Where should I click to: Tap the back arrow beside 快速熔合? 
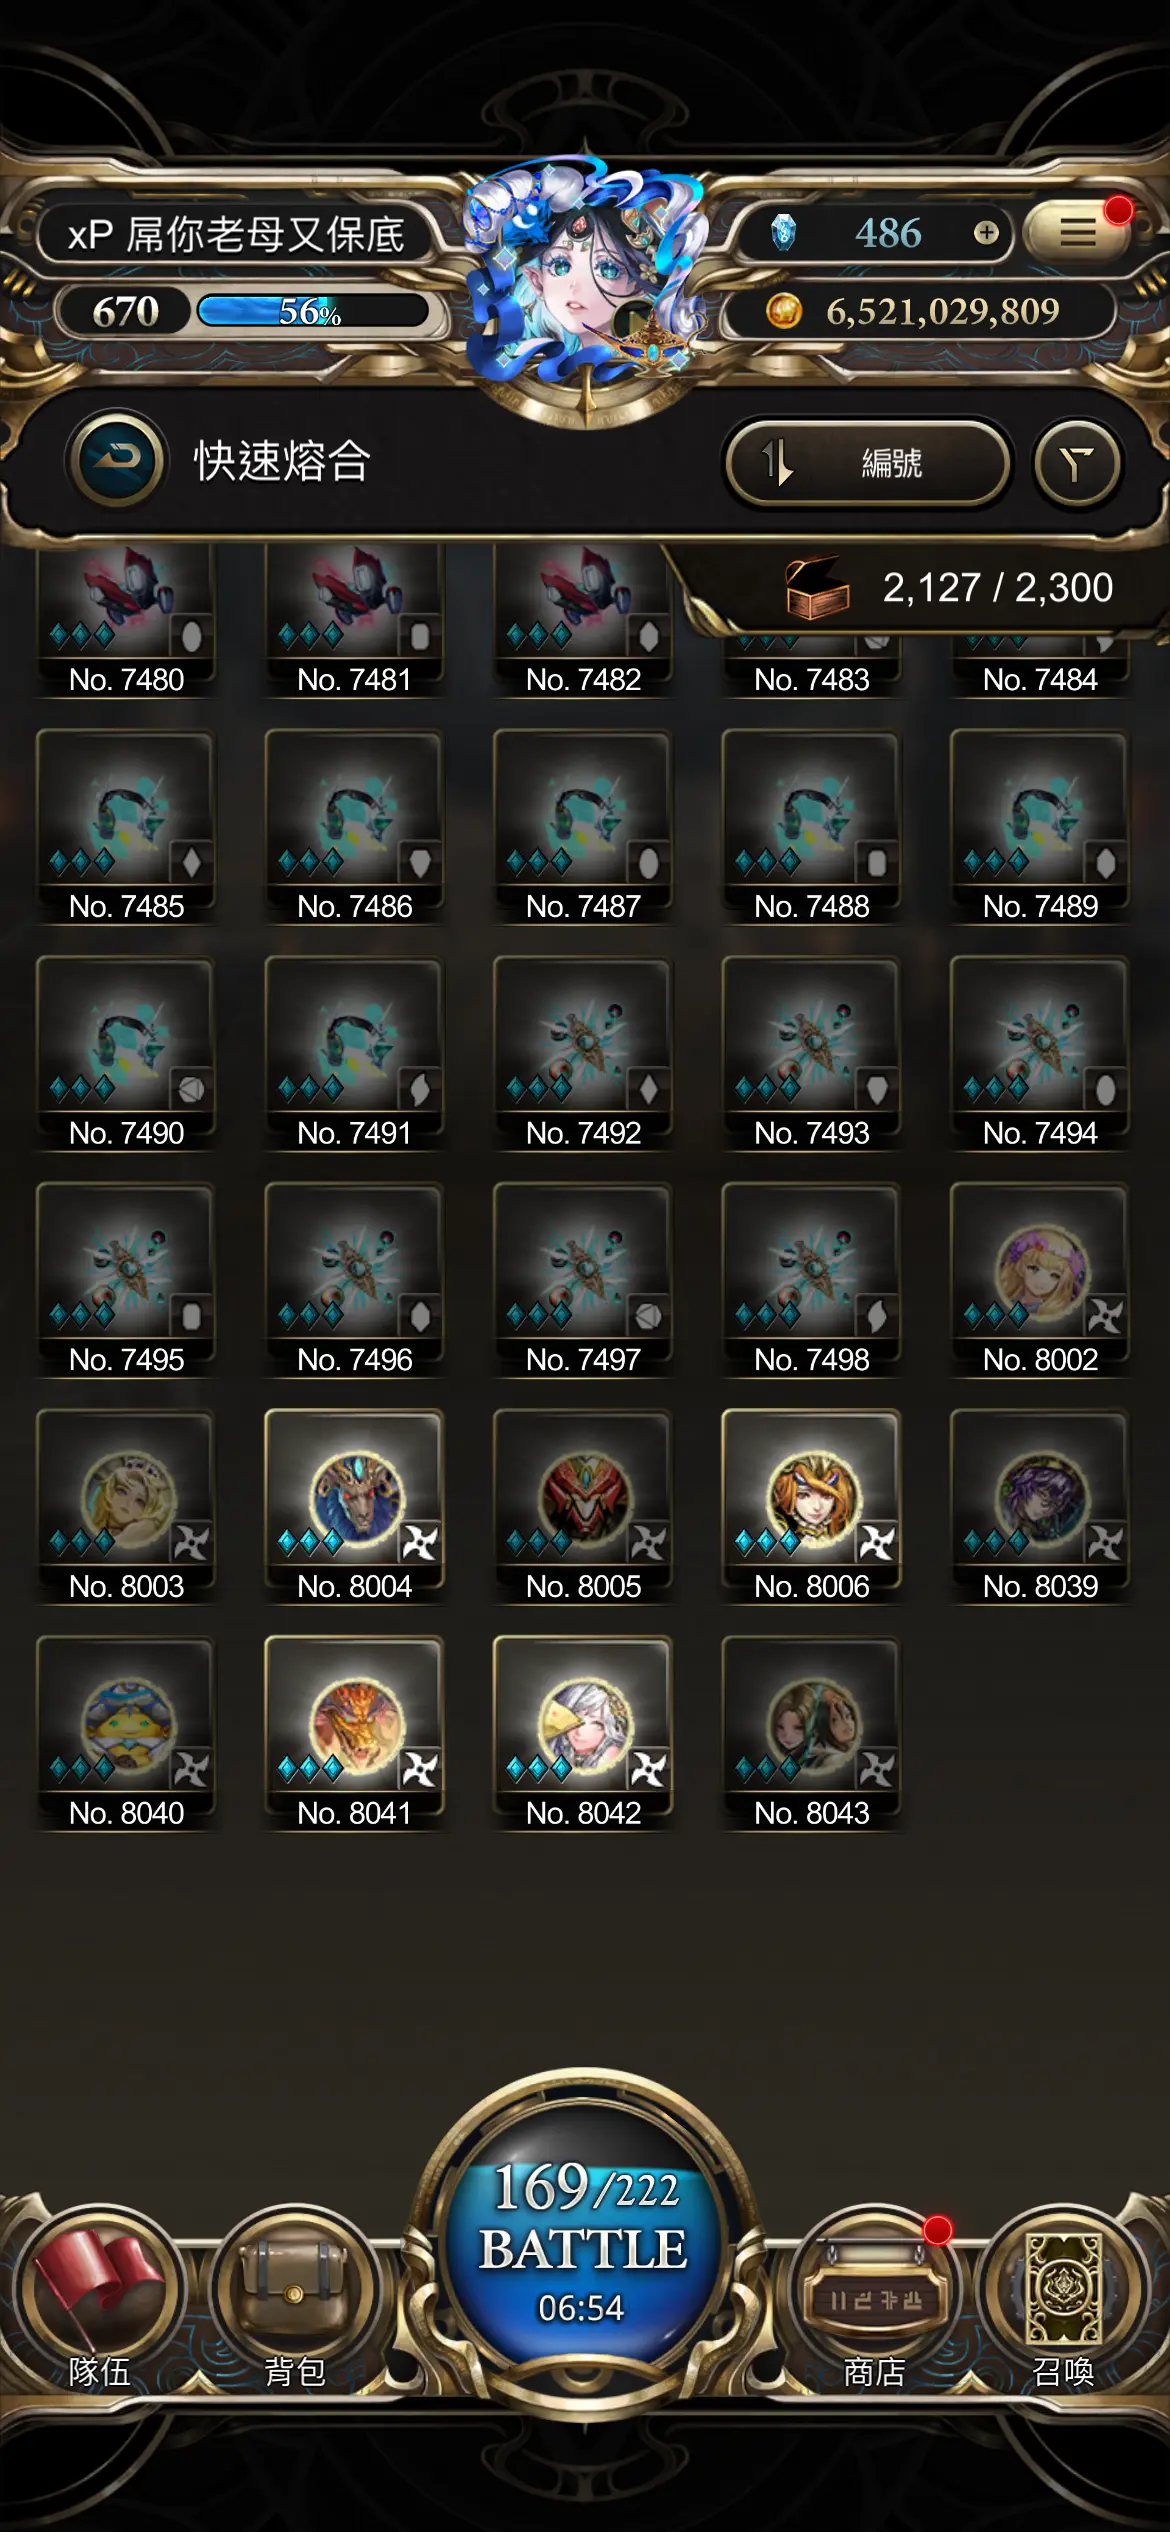[118, 460]
